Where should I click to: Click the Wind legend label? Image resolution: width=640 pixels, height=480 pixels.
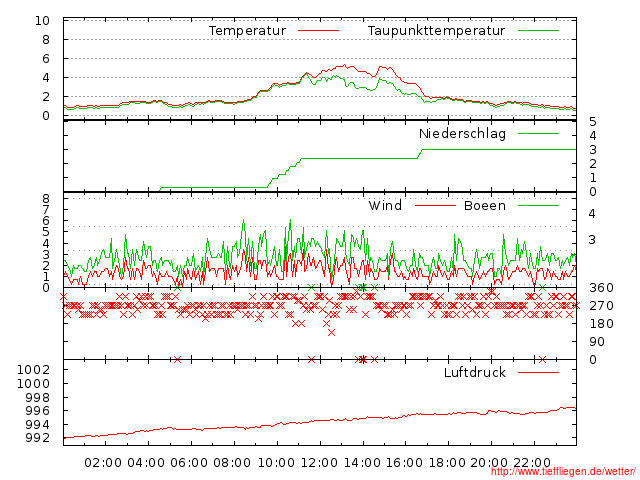click(x=385, y=205)
